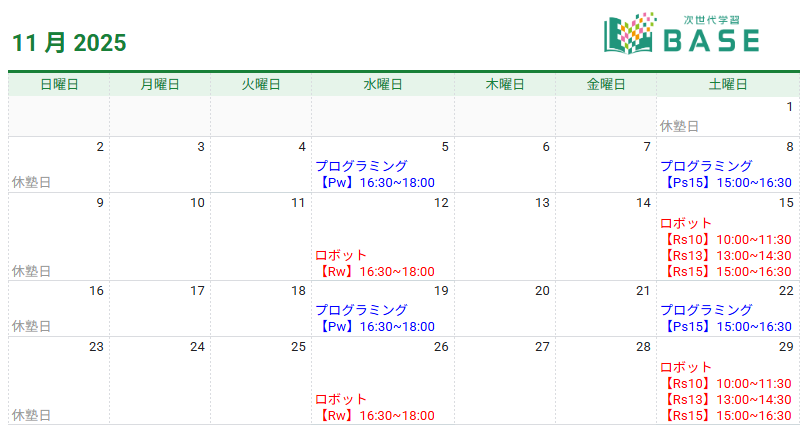This screenshot has height=429, width=806.
Task: Select the 11月 2025 month title
Action: [69, 43]
